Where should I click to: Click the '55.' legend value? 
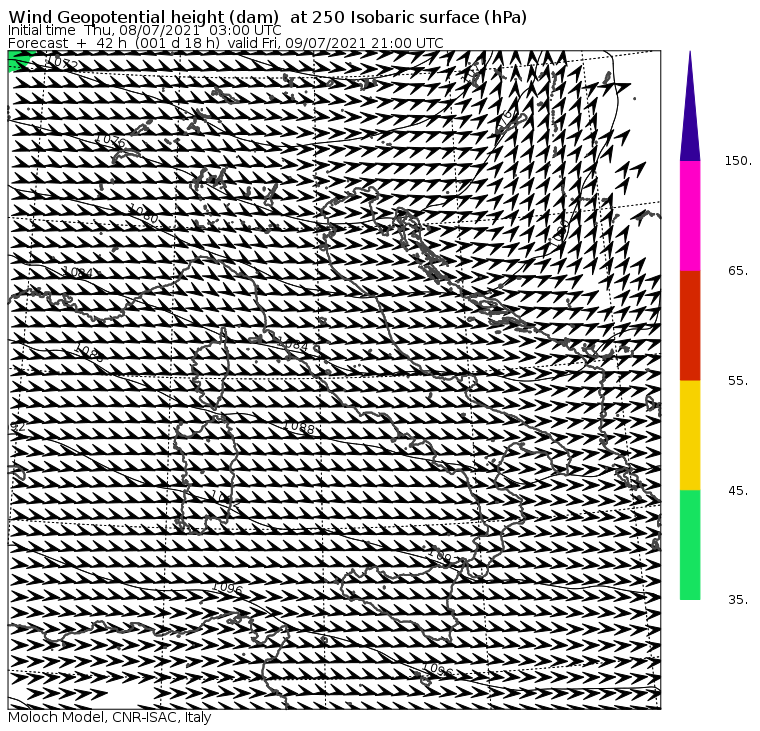click(x=738, y=381)
